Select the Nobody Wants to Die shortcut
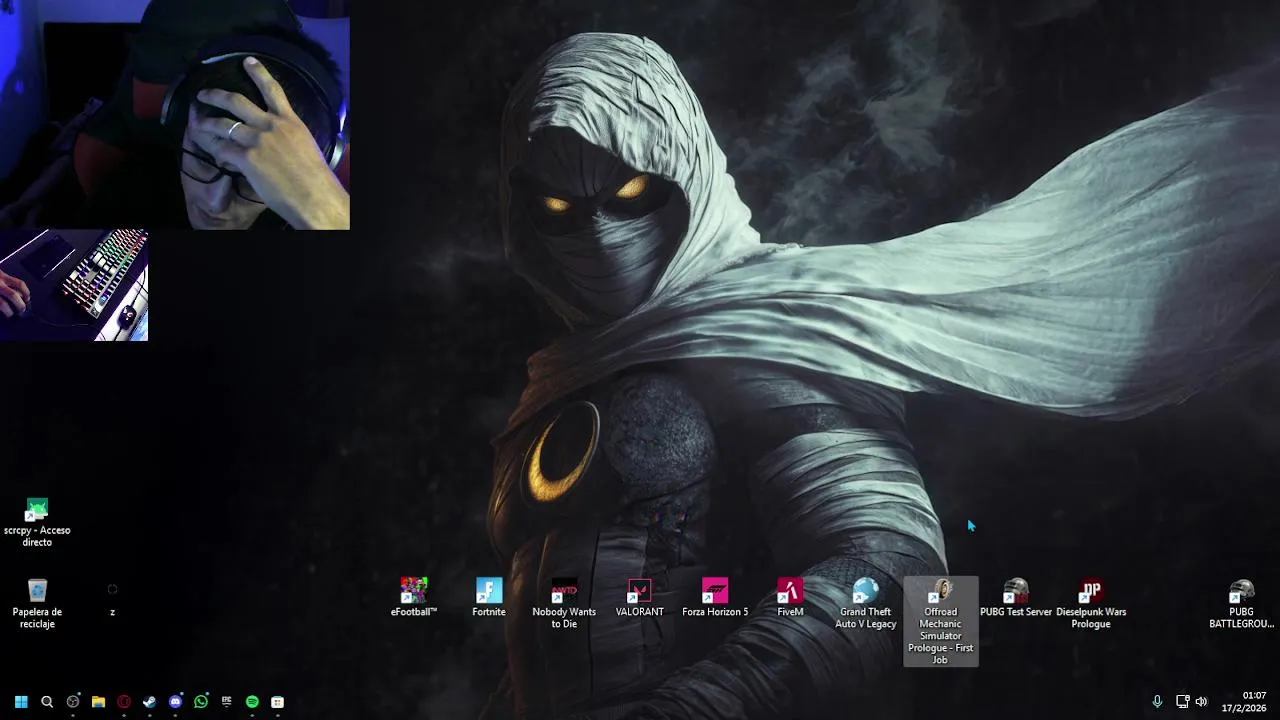Viewport: 1280px width, 720px height. (564, 603)
